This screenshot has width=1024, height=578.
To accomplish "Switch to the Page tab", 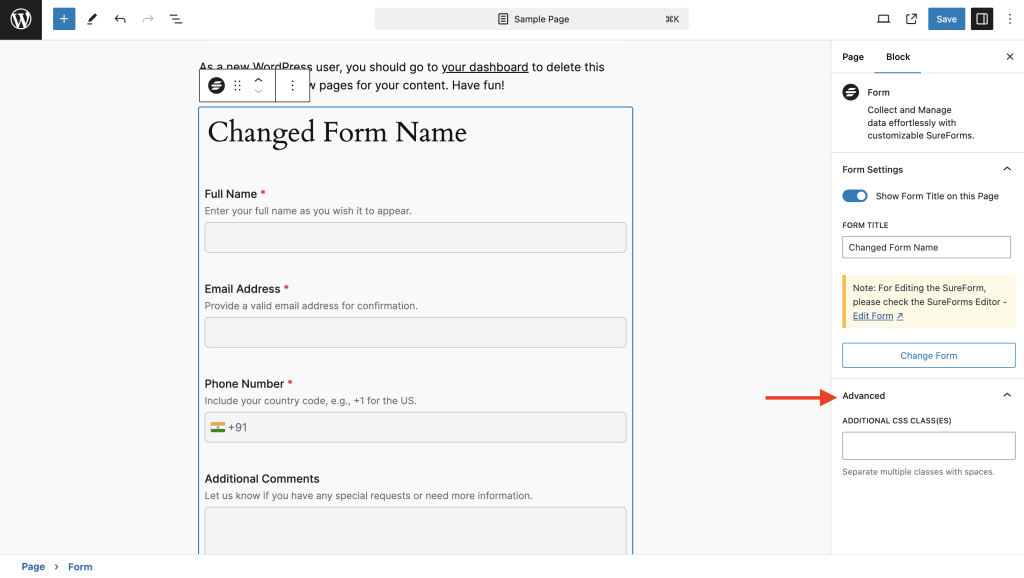I will pos(853,57).
